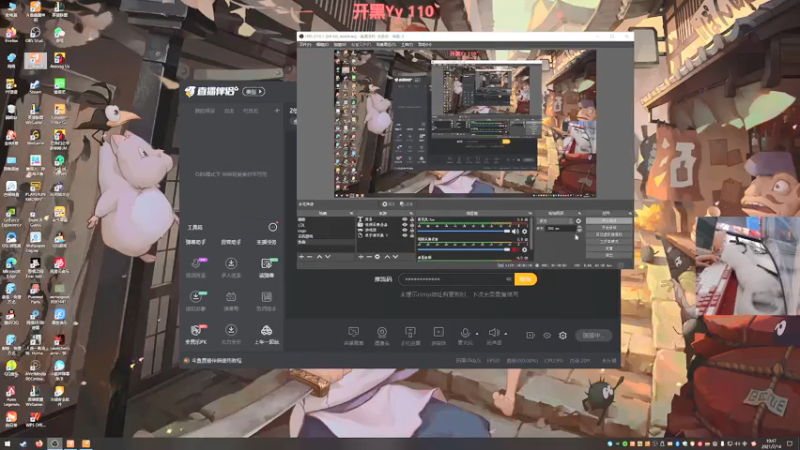Toggle visibility eye of the camera source in OBS
800x450 pixels.
pos(405,224)
